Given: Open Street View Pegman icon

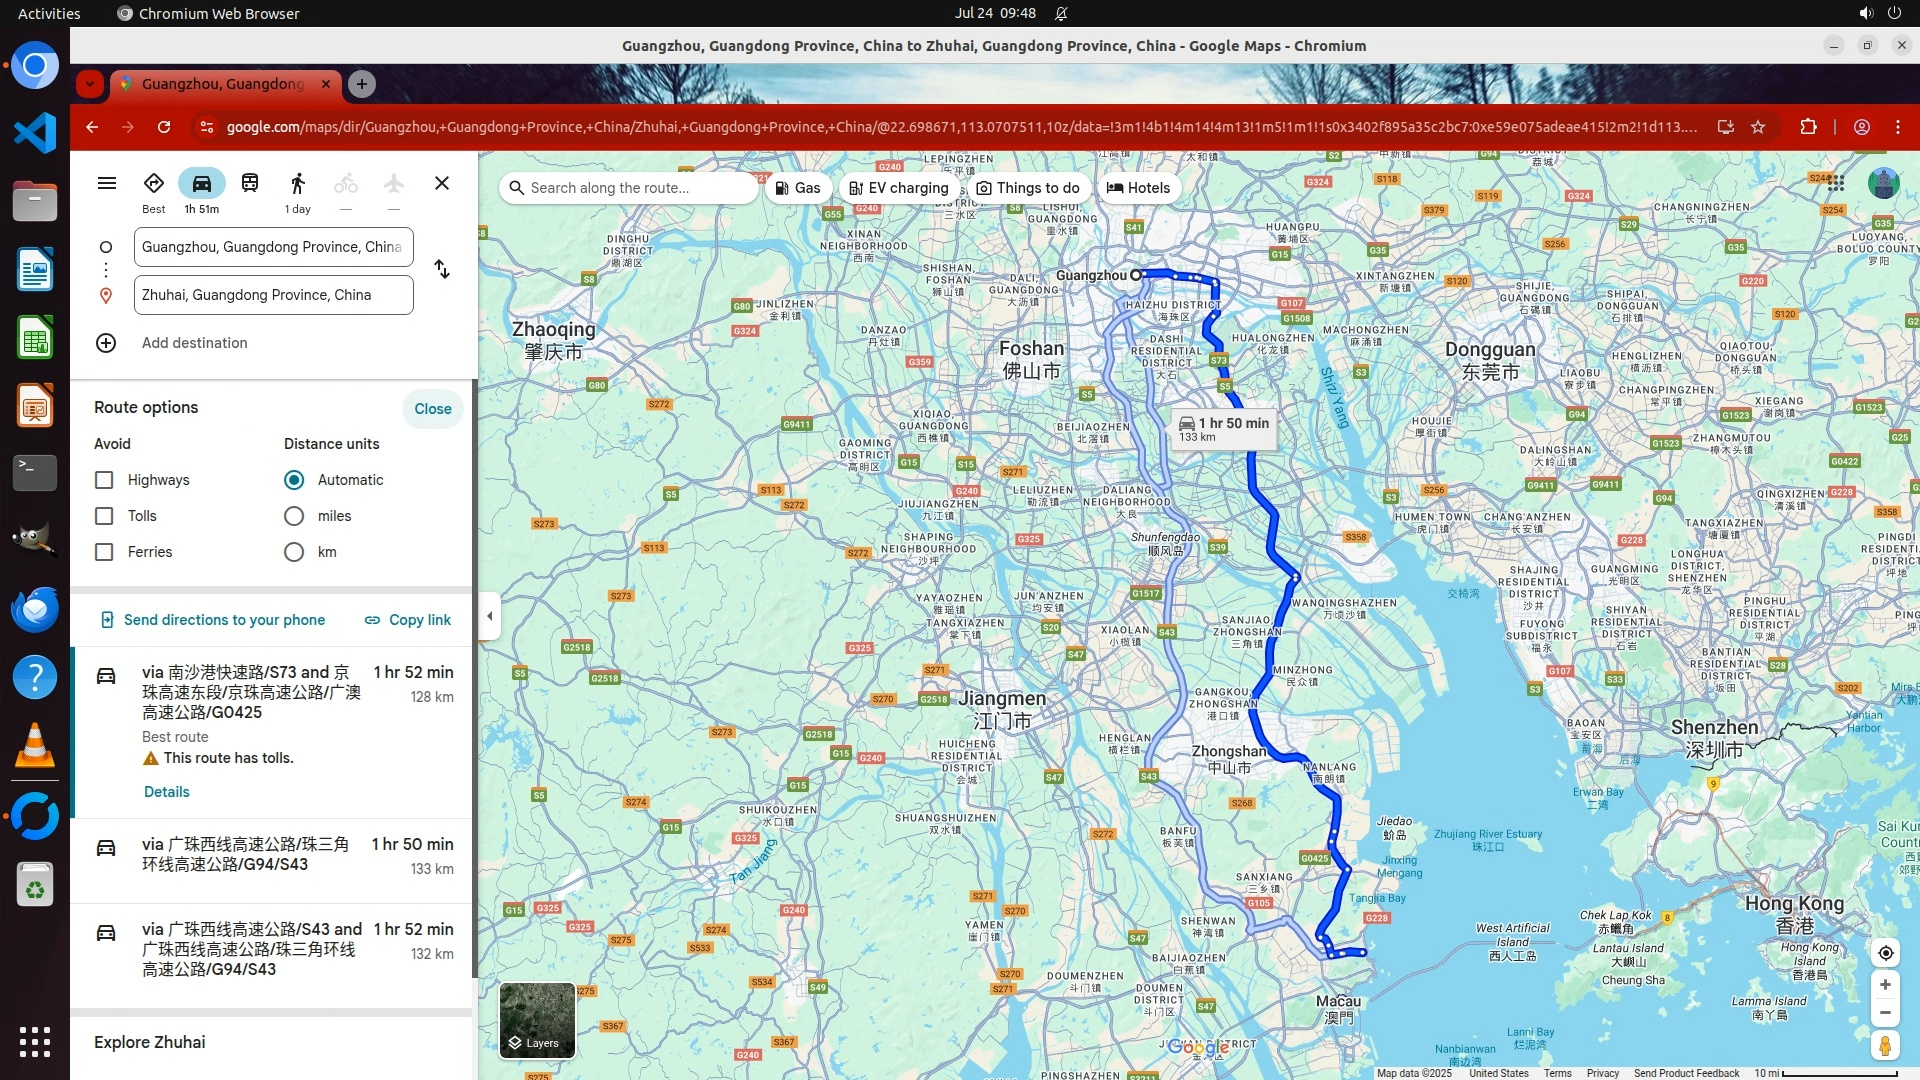Looking at the screenshot, I should (x=1885, y=1046).
